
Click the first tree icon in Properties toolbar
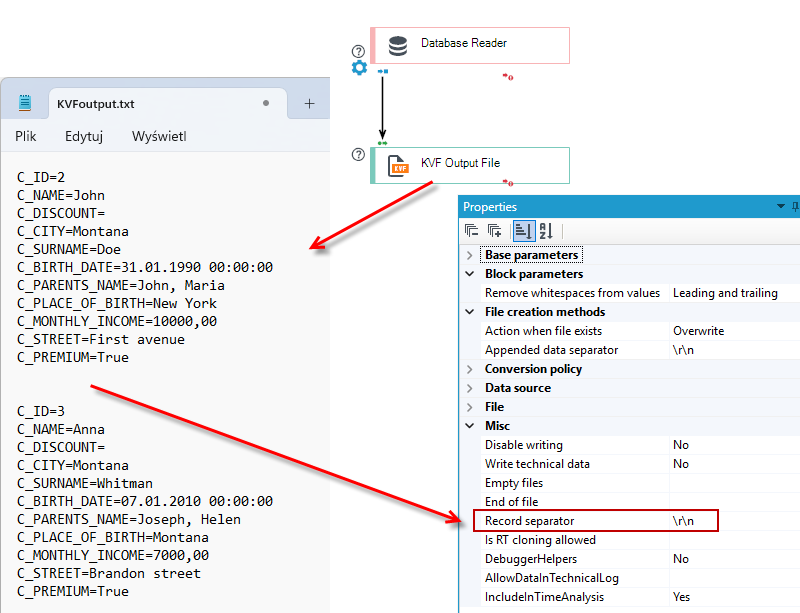(x=471, y=231)
